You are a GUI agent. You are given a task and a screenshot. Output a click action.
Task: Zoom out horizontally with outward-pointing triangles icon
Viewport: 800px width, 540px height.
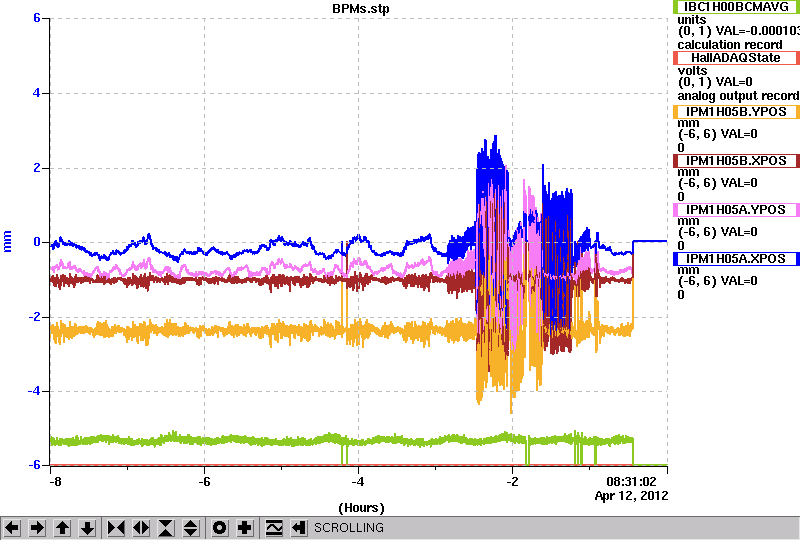[141, 528]
